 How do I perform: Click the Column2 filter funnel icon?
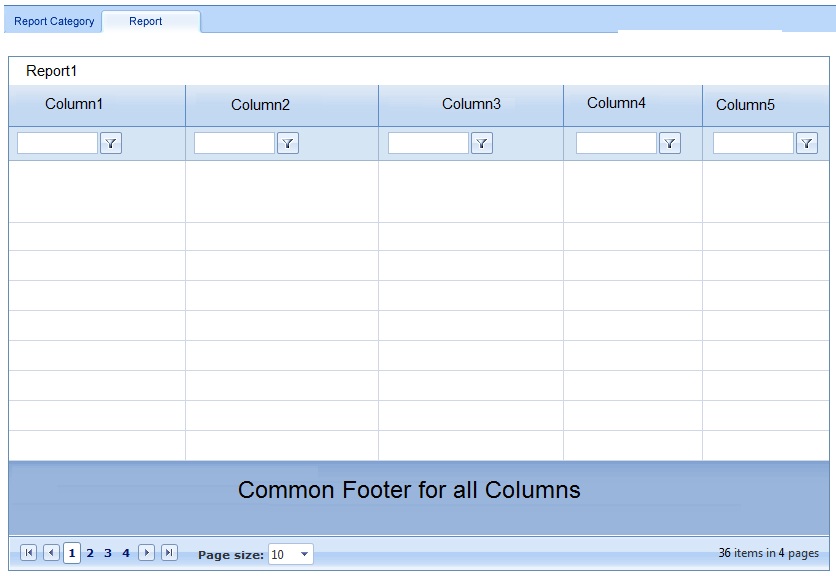tap(288, 143)
